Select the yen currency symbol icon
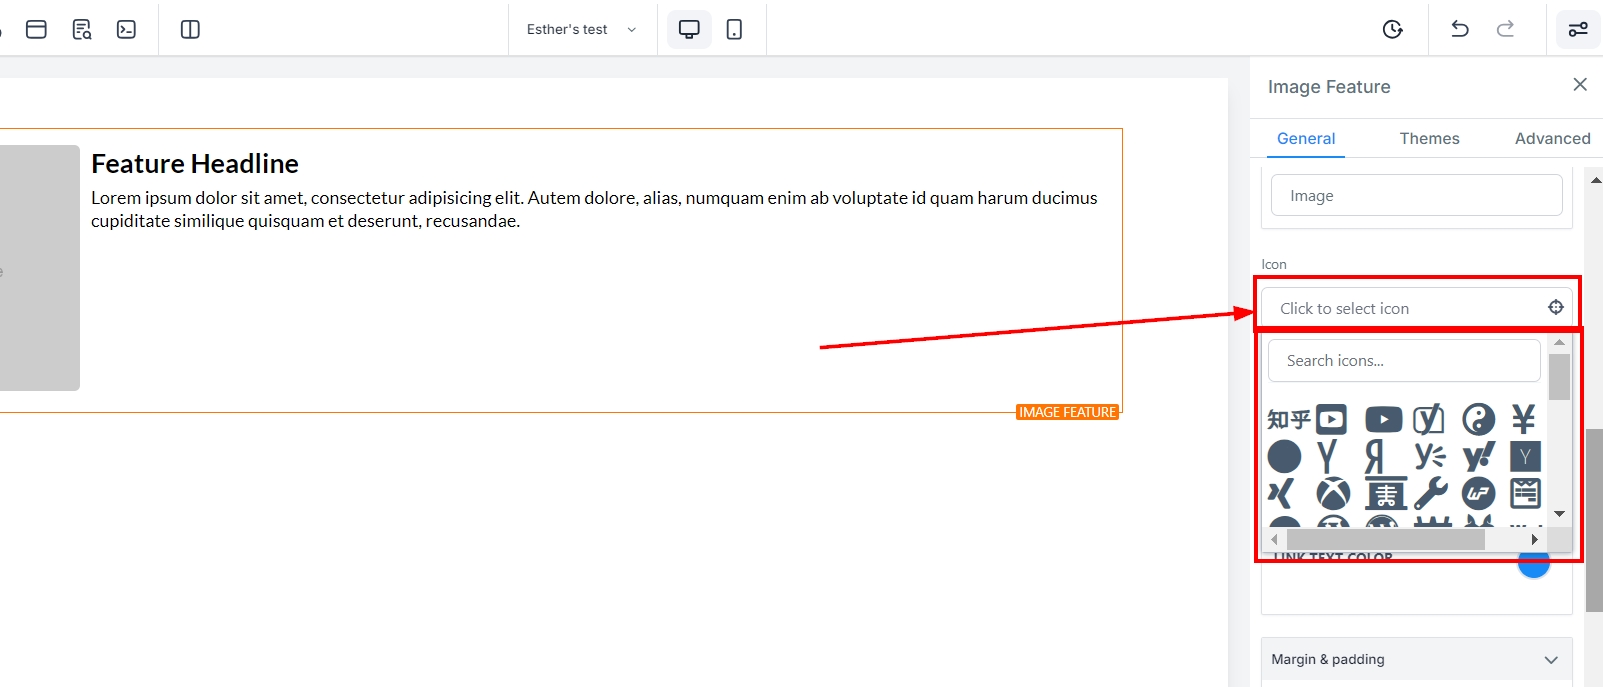The image size is (1603, 687). [1523, 419]
